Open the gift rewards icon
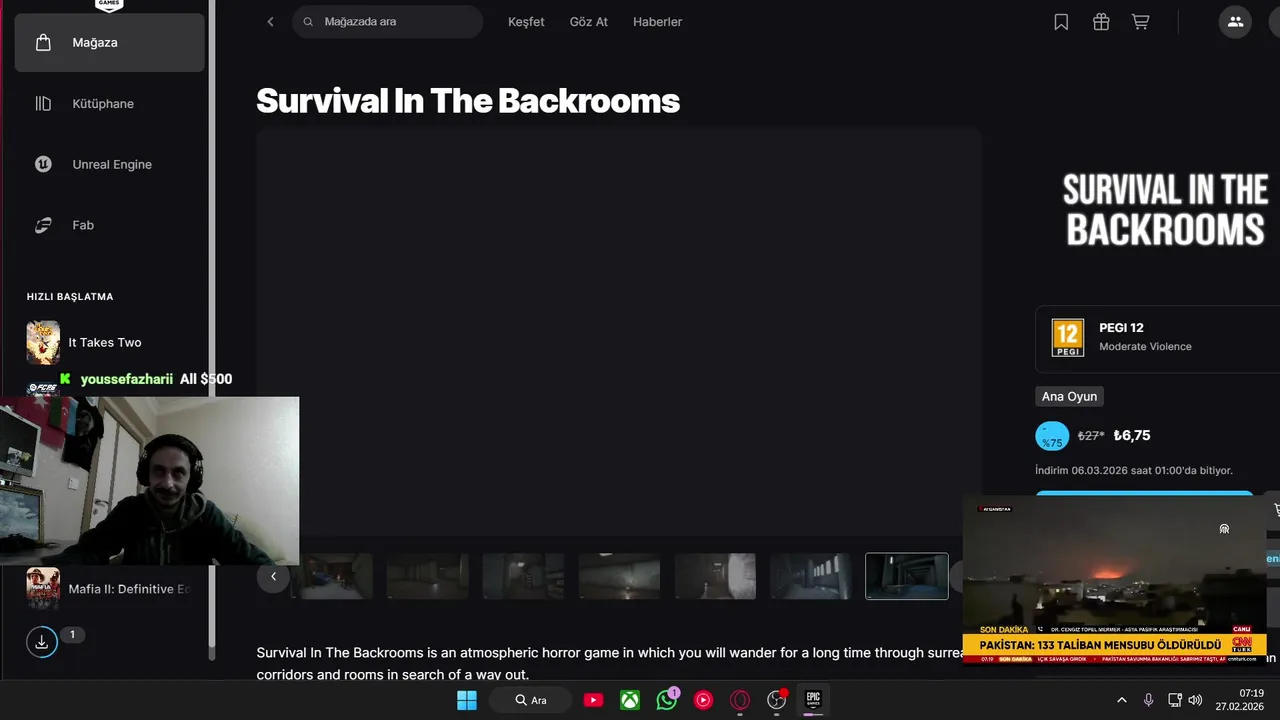Viewport: 1280px width, 720px height. 1101,22
